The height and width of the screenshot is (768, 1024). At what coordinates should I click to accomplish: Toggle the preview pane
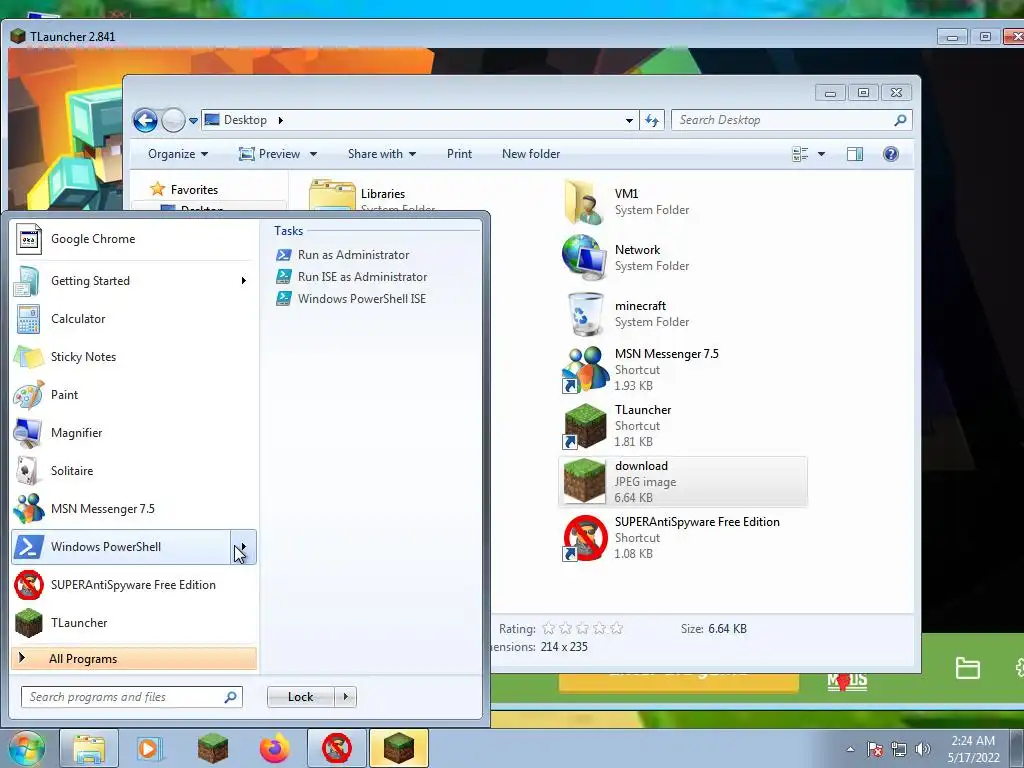(x=854, y=154)
